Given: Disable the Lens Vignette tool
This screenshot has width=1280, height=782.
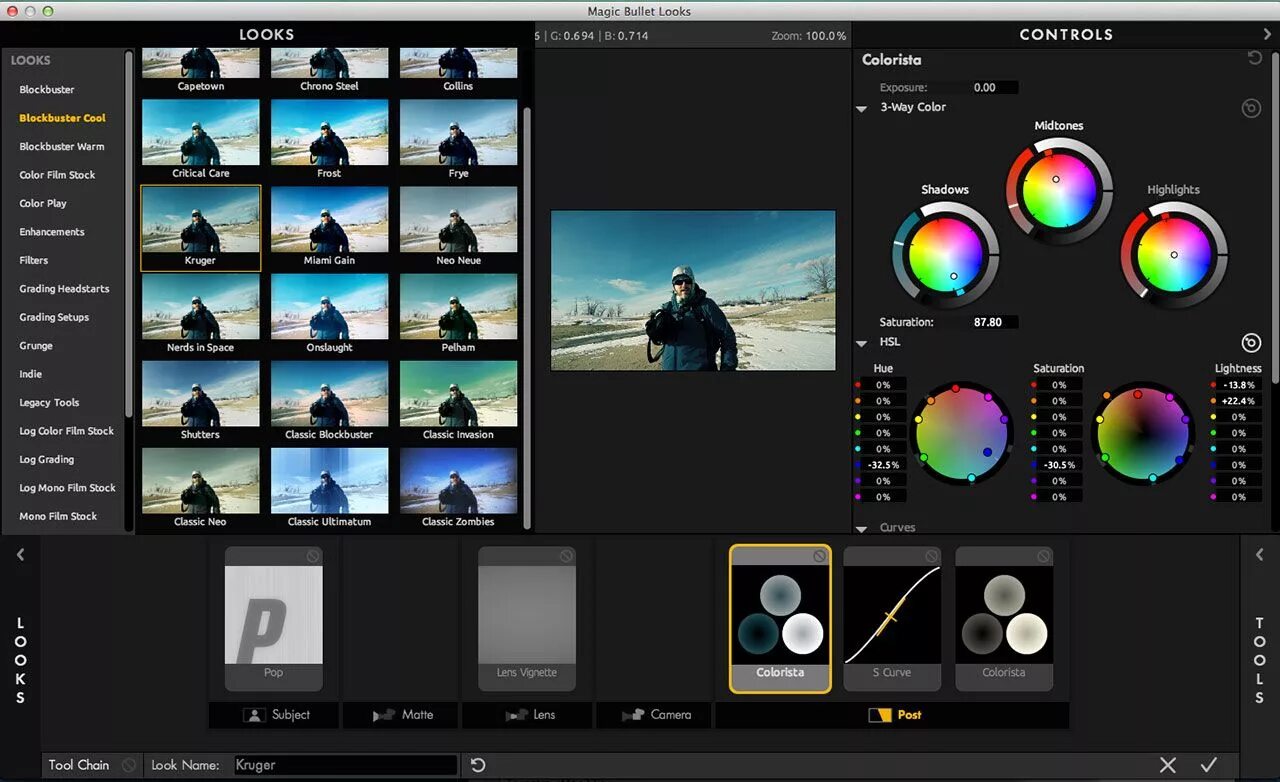Looking at the screenshot, I should (x=566, y=556).
